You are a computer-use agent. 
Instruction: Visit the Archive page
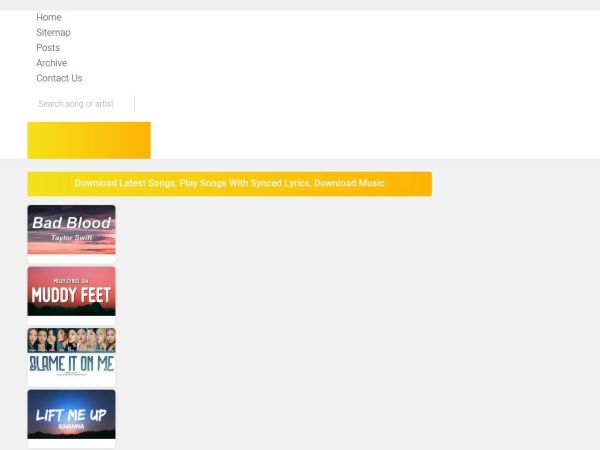pos(52,63)
